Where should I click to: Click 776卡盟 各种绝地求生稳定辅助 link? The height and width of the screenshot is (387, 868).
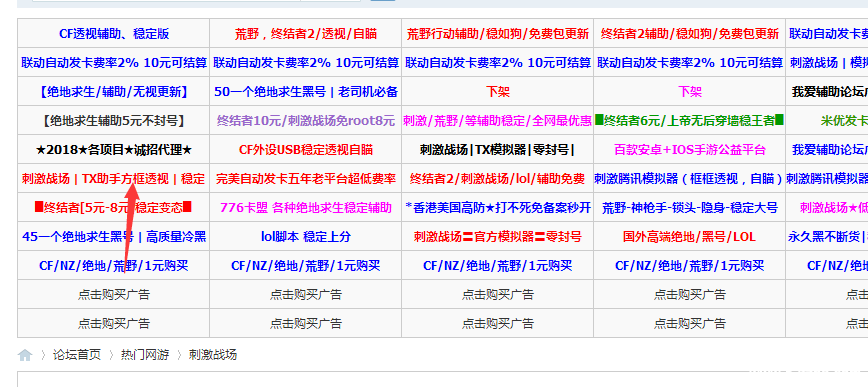pyautogui.click(x=306, y=208)
